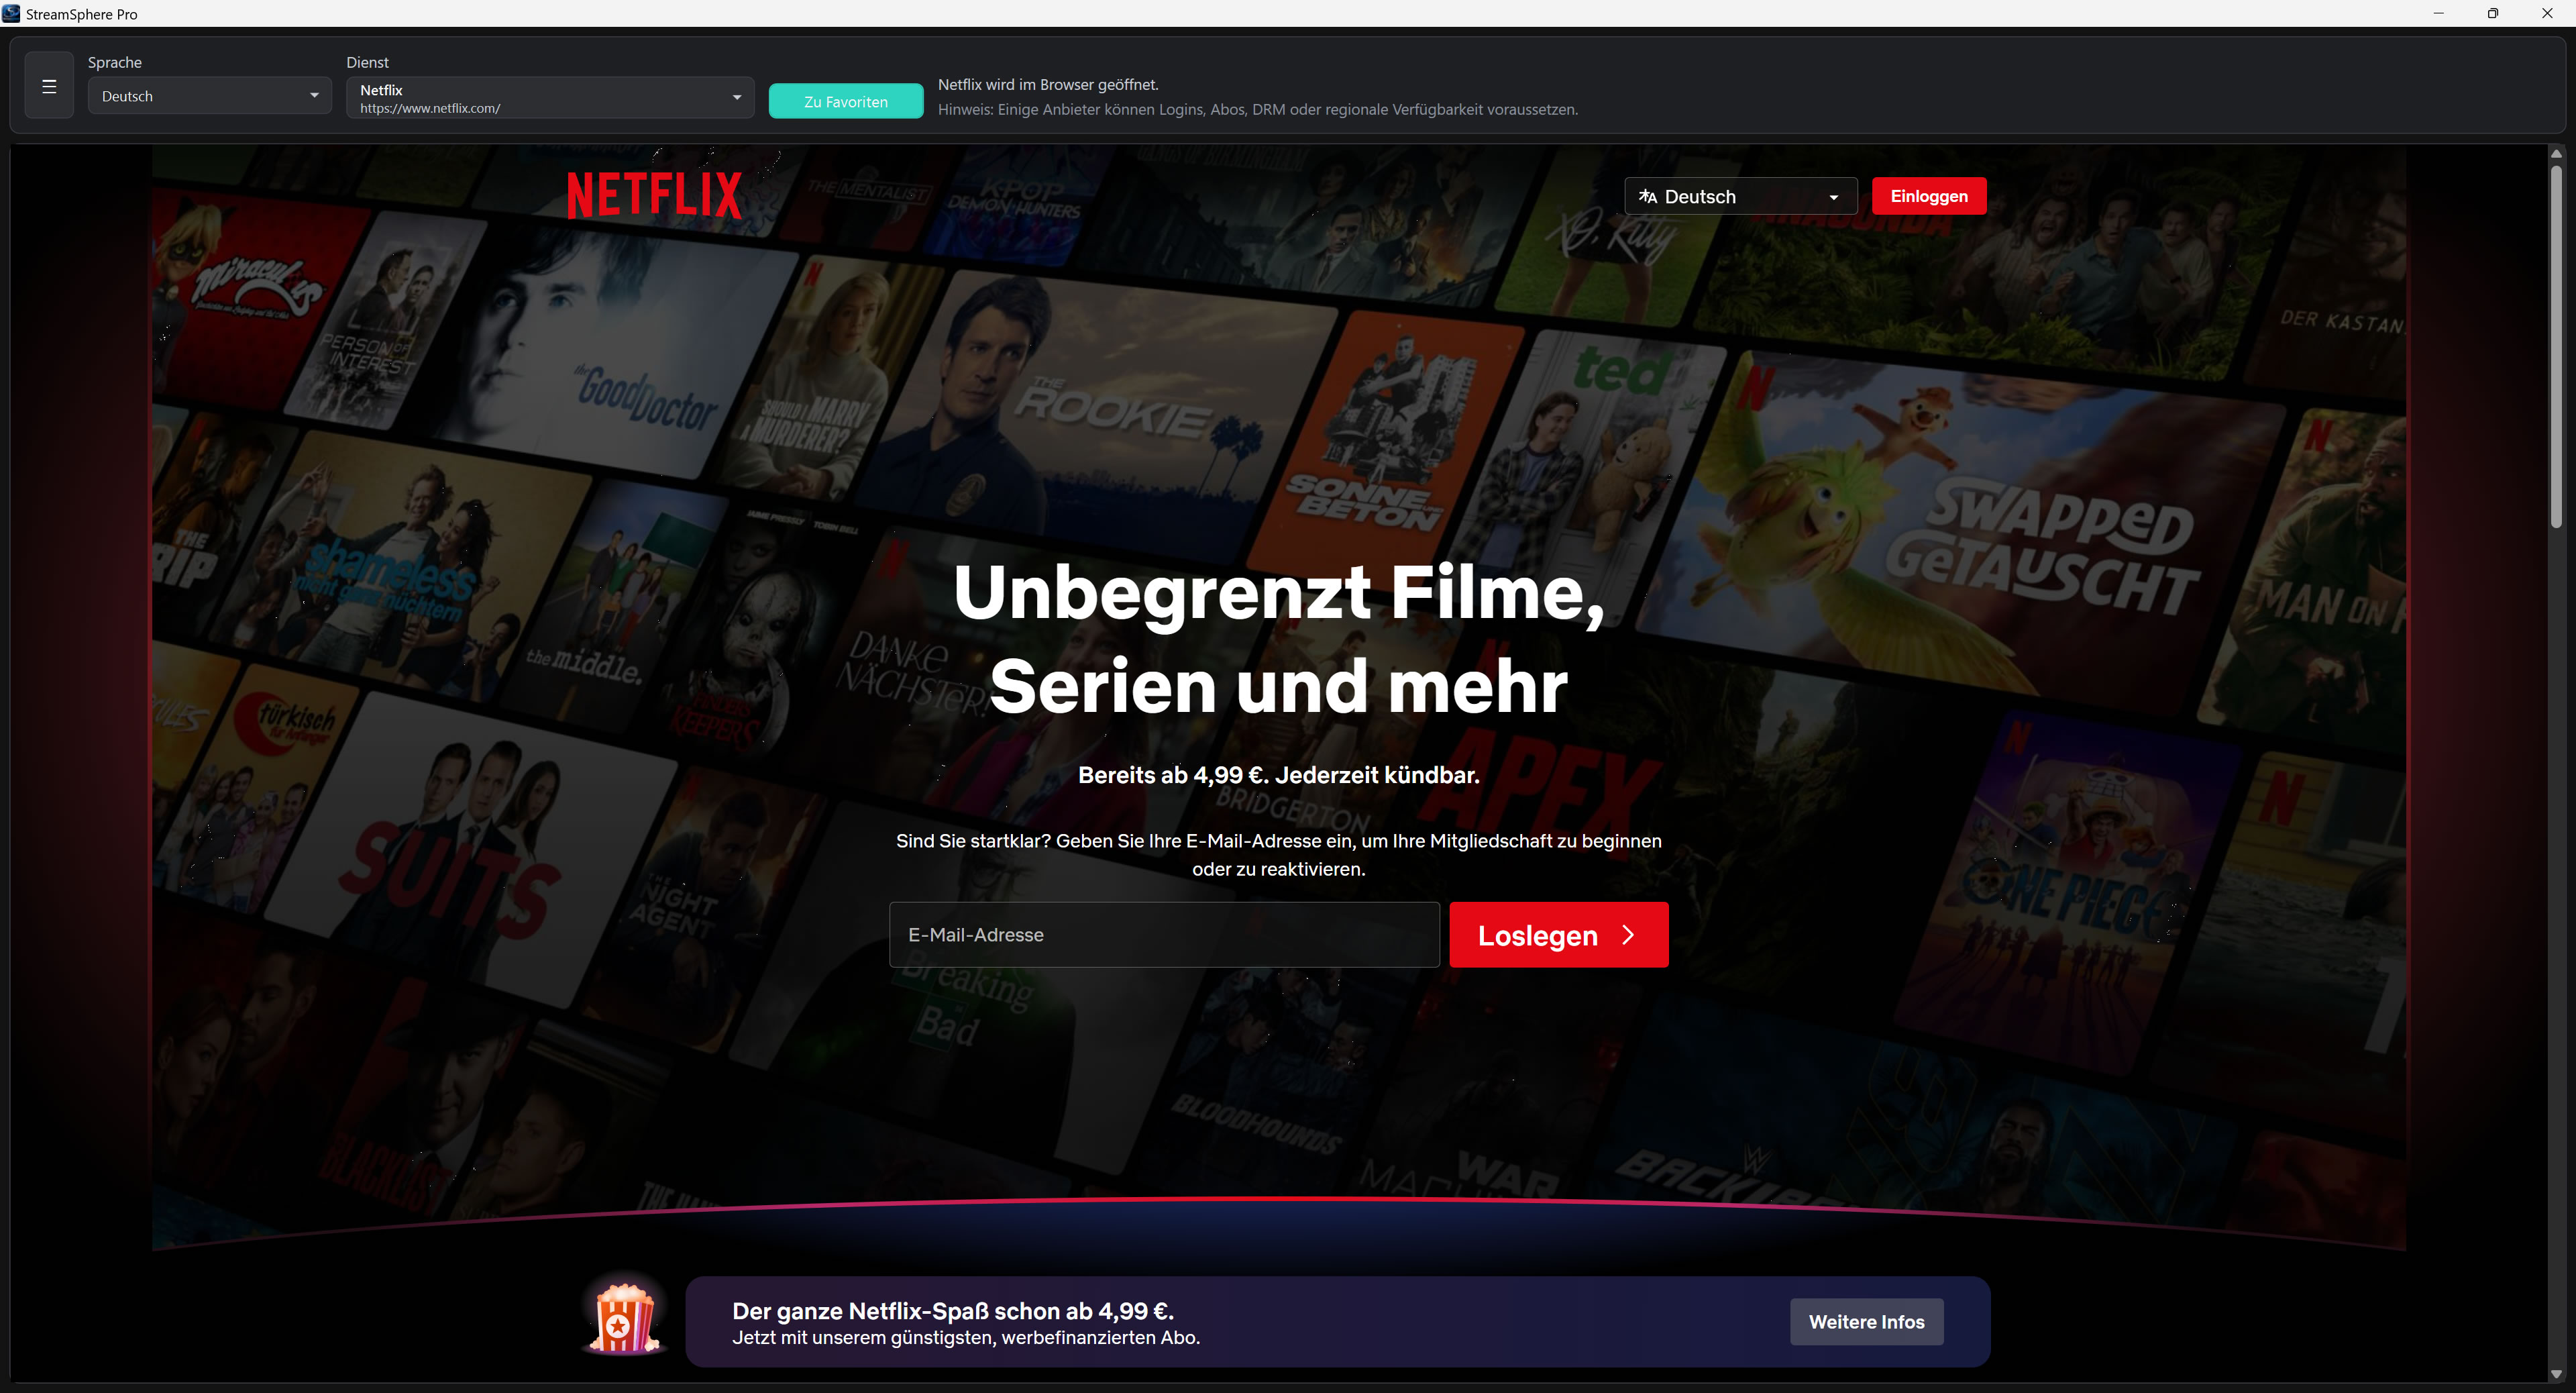
Task: Open the hamburger menu in StreamSphere toolbar
Action: pos(49,86)
